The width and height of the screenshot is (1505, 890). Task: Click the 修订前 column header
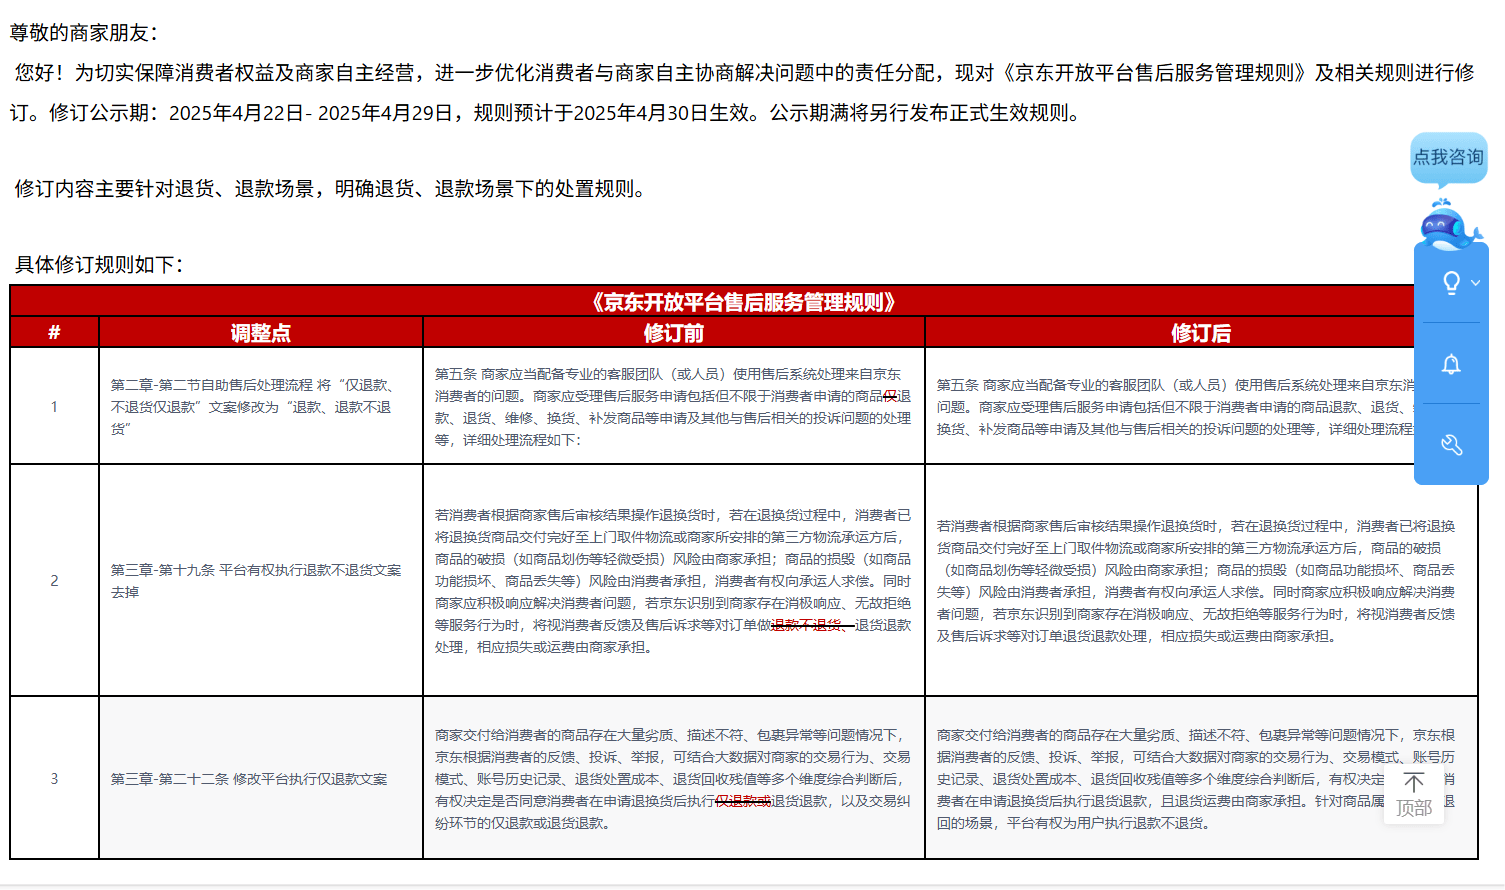pos(674,333)
